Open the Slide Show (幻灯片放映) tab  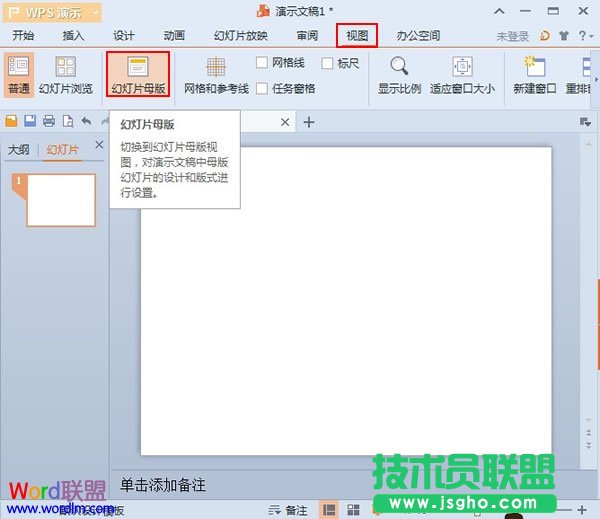point(241,36)
